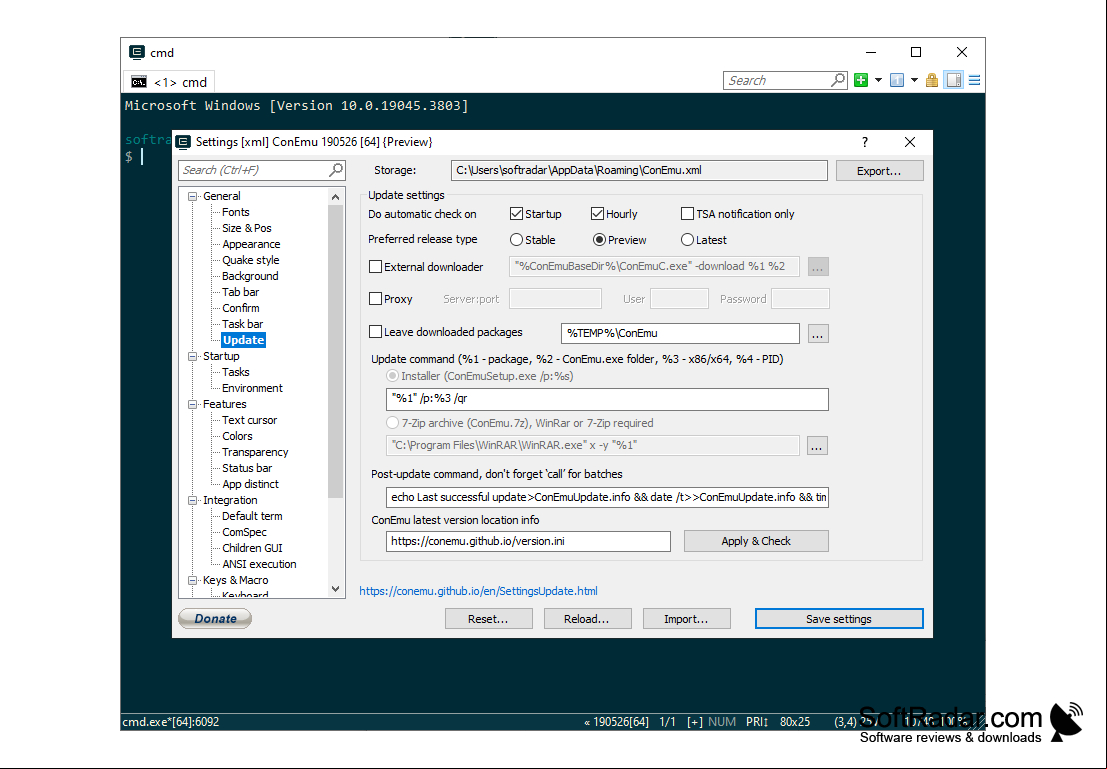This screenshot has width=1107, height=769.
Task: Select the Latest release type
Action: 687,240
